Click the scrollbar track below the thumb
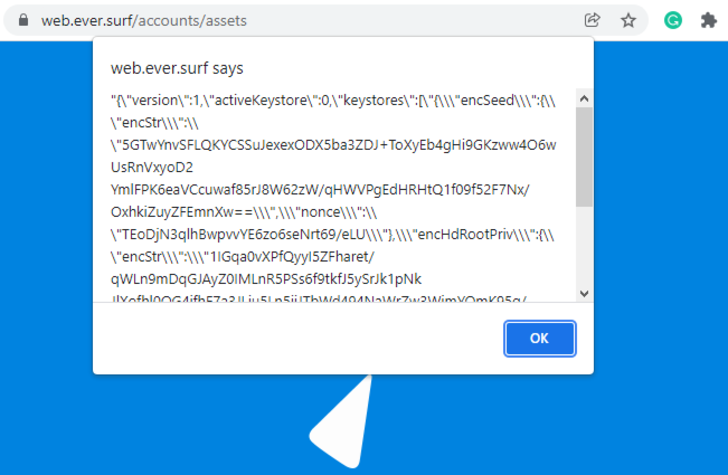Screen dimensions: 728x475 584,250
